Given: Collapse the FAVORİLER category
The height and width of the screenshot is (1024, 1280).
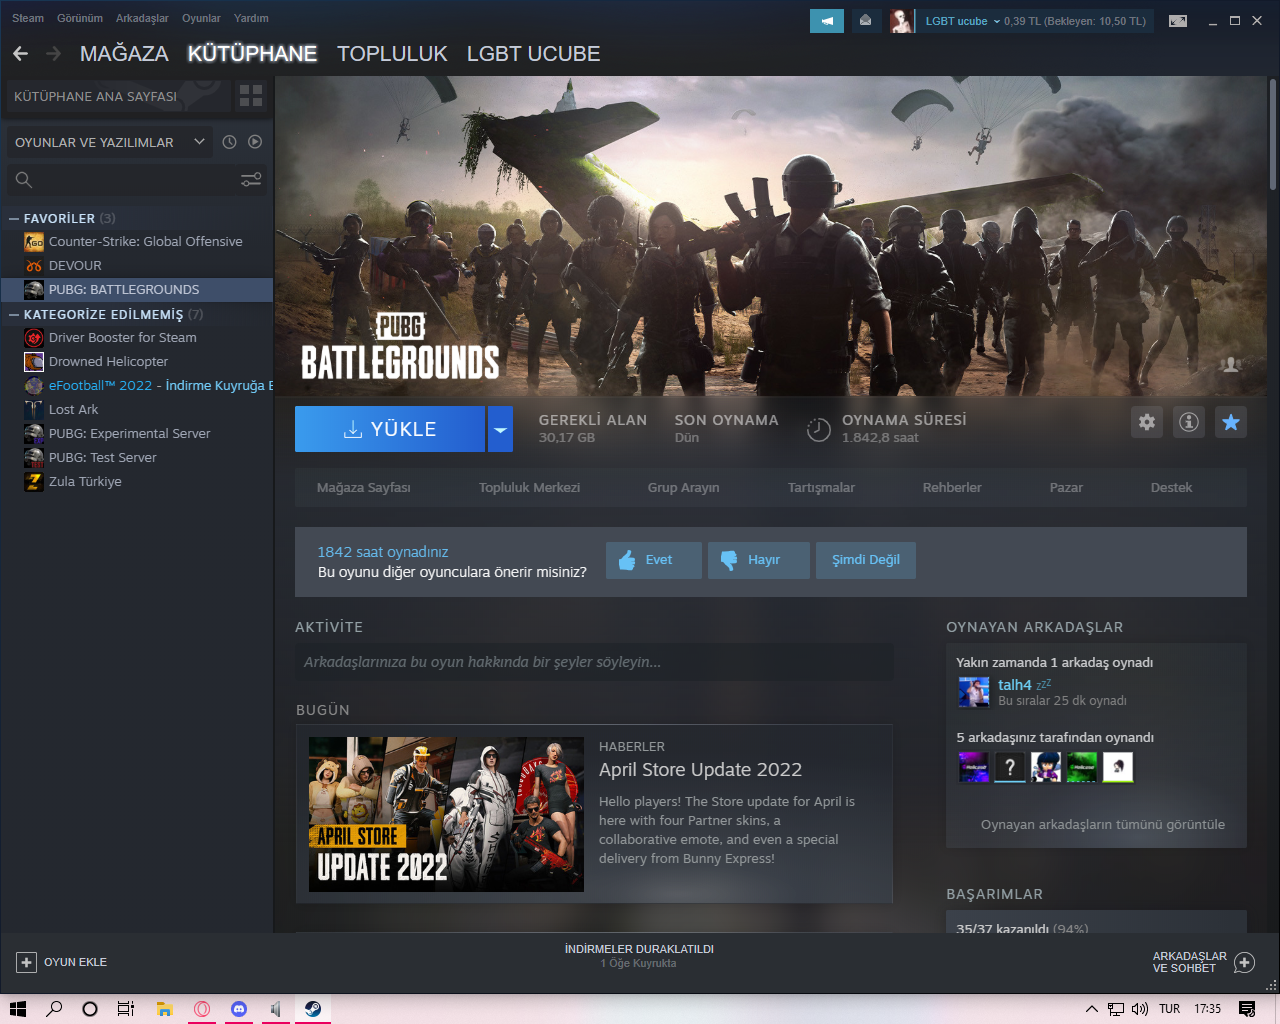Looking at the screenshot, I should point(14,218).
